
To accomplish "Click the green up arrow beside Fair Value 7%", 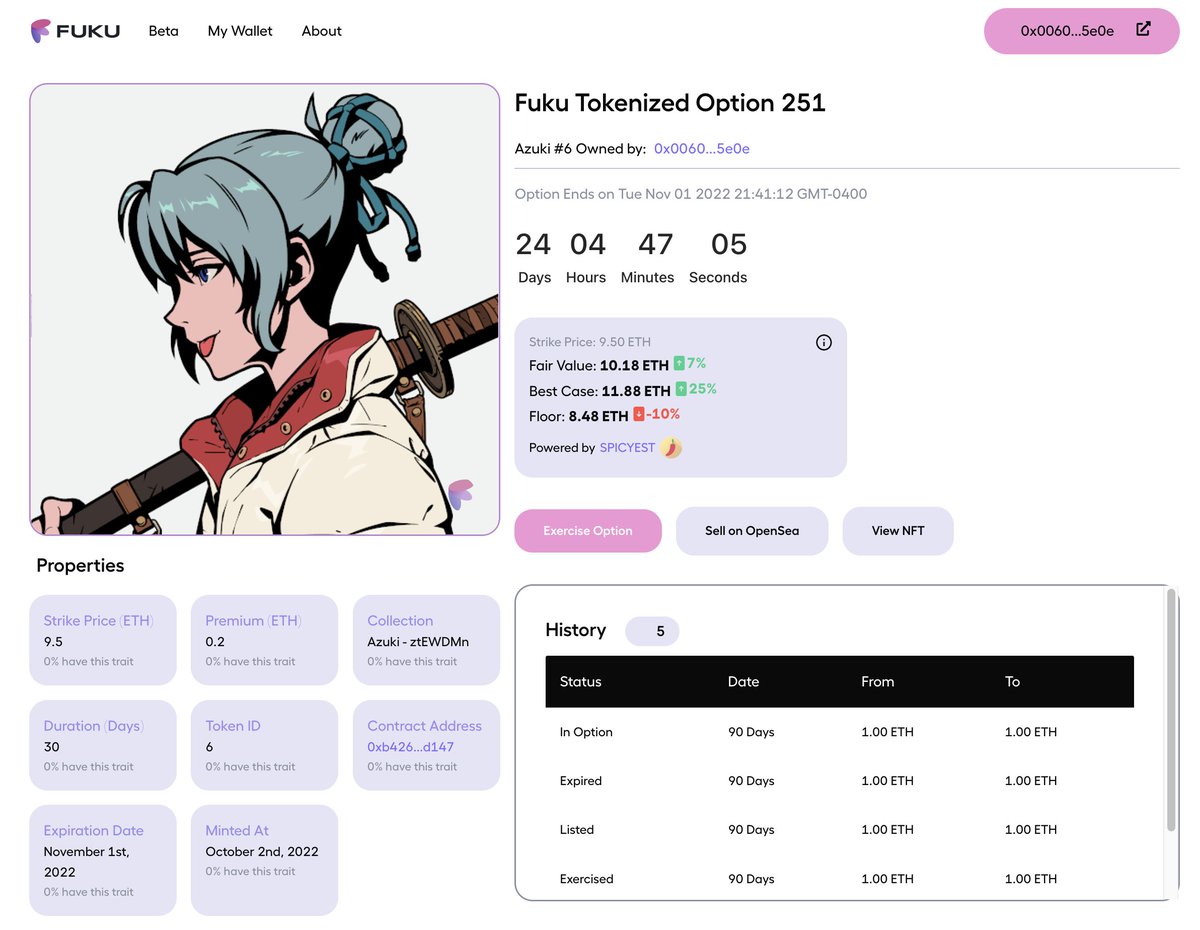I will [679, 363].
